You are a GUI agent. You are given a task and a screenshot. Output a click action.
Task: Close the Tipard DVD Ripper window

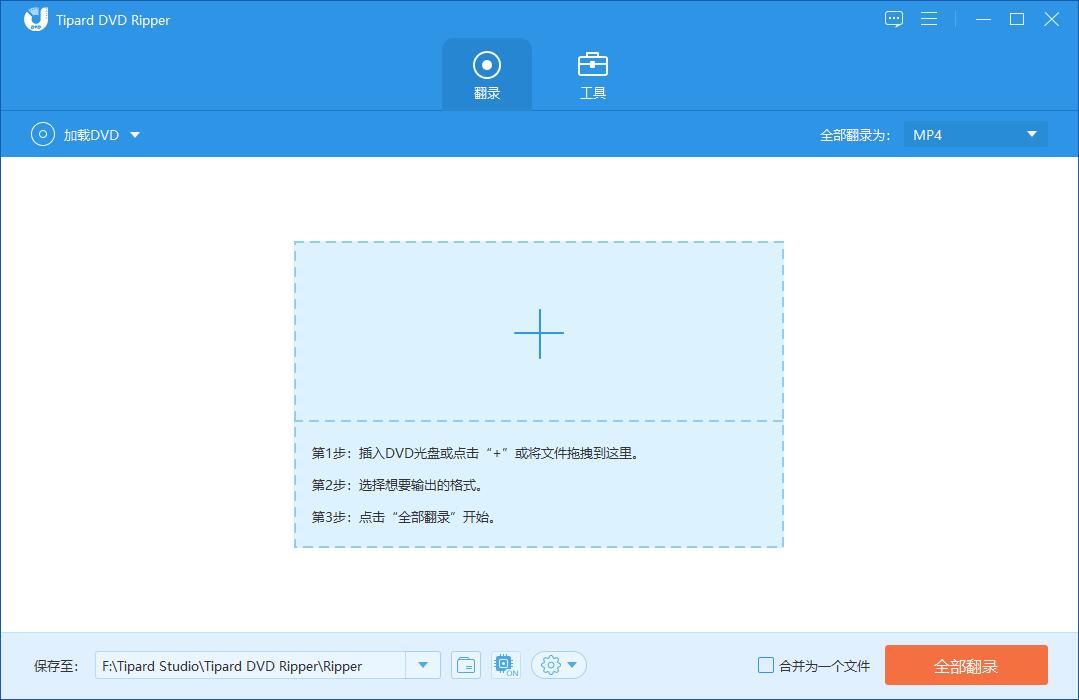click(x=1051, y=19)
